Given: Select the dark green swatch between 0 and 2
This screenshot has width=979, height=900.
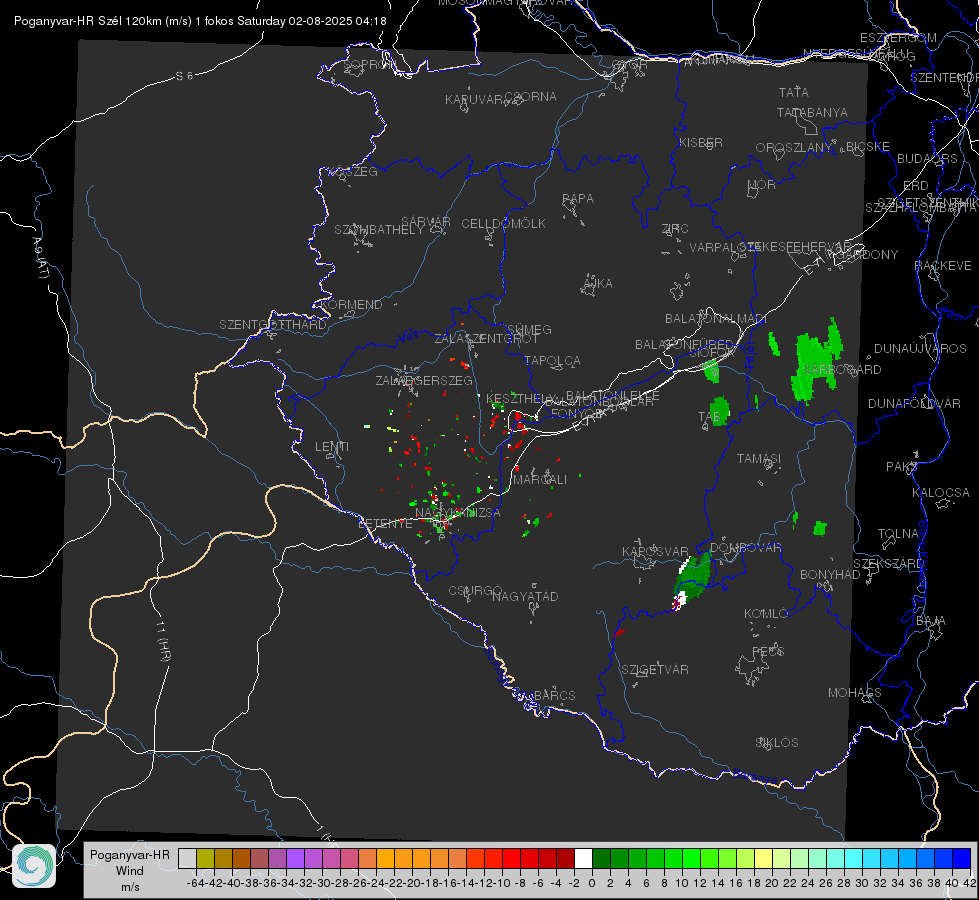Looking at the screenshot, I should click(601, 858).
